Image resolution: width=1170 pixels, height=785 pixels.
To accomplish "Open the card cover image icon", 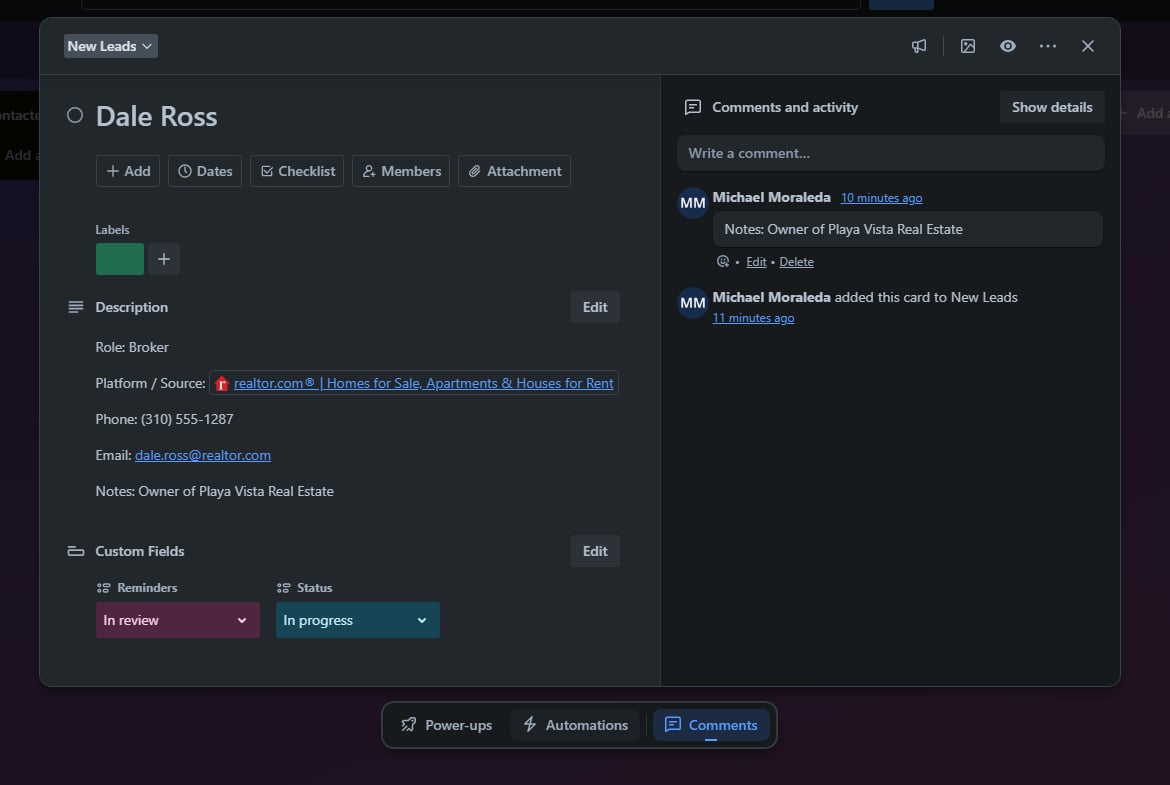I will pos(967,46).
